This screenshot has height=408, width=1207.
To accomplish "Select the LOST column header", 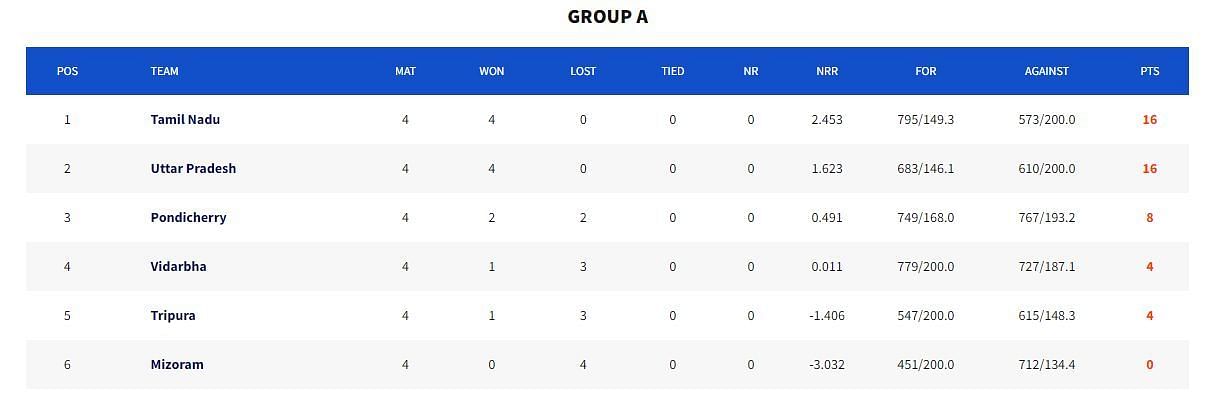I will pyautogui.click(x=583, y=71).
